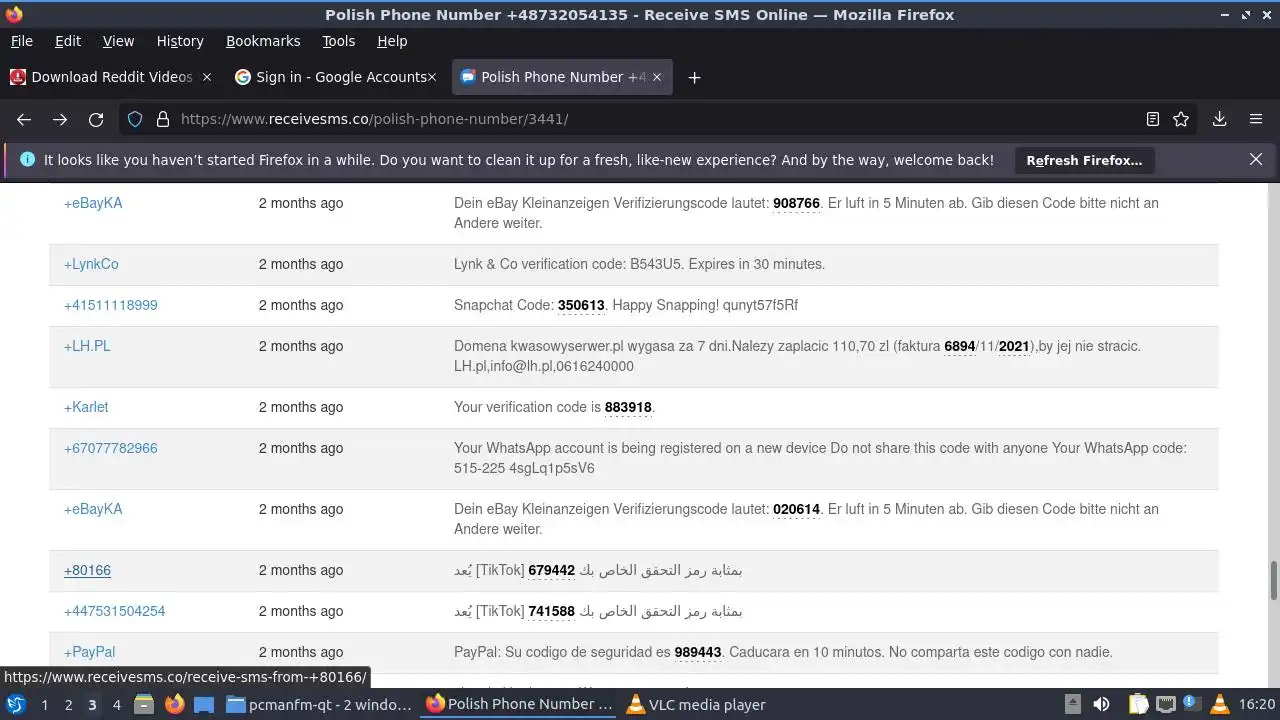
Task: Click the Refresh Firefox… button
Action: coord(1084,160)
